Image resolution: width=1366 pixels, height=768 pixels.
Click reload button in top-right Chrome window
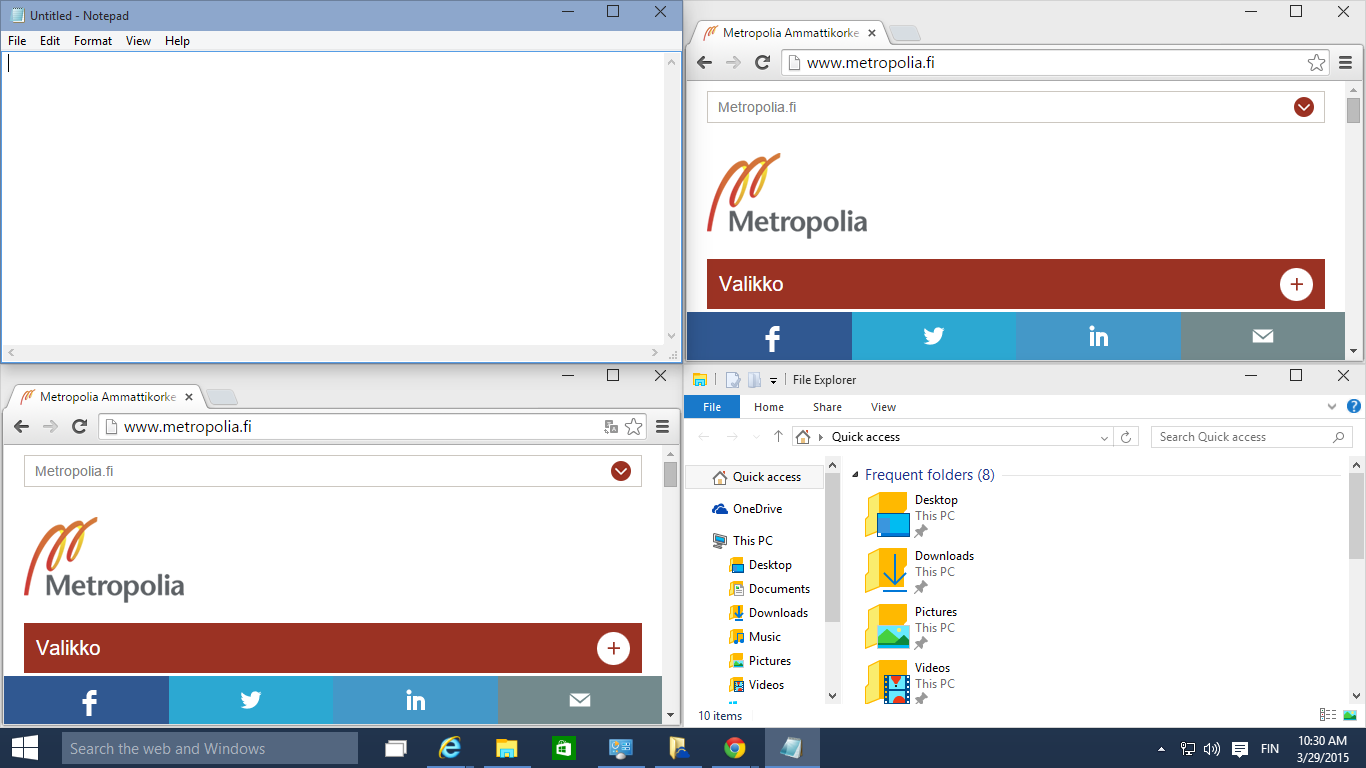click(762, 62)
